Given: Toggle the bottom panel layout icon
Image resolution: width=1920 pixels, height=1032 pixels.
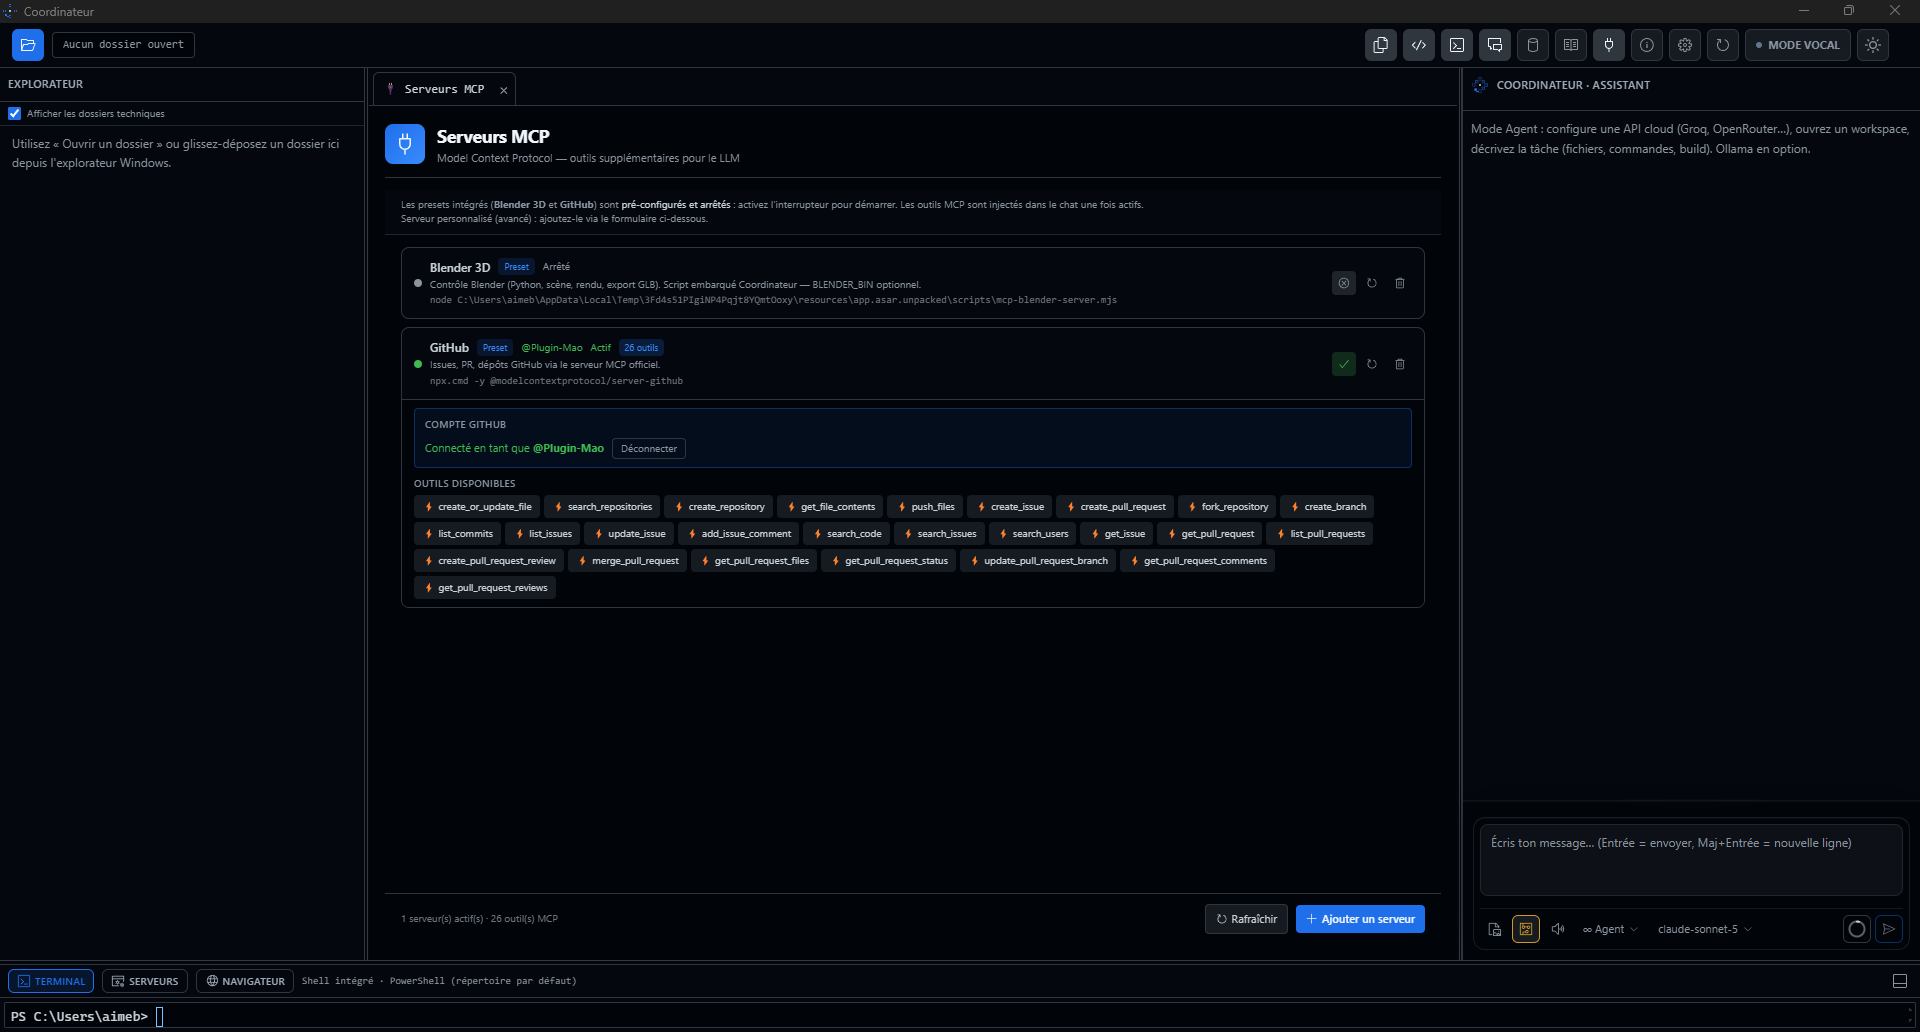Looking at the screenshot, I should (x=1900, y=981).
